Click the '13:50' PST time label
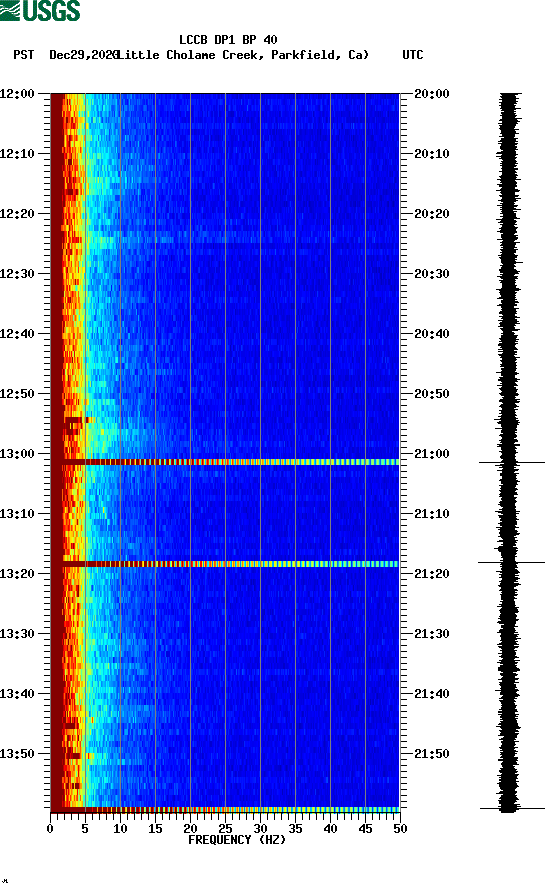The width and height of the screenshot is (552, 892). (18, 754)
